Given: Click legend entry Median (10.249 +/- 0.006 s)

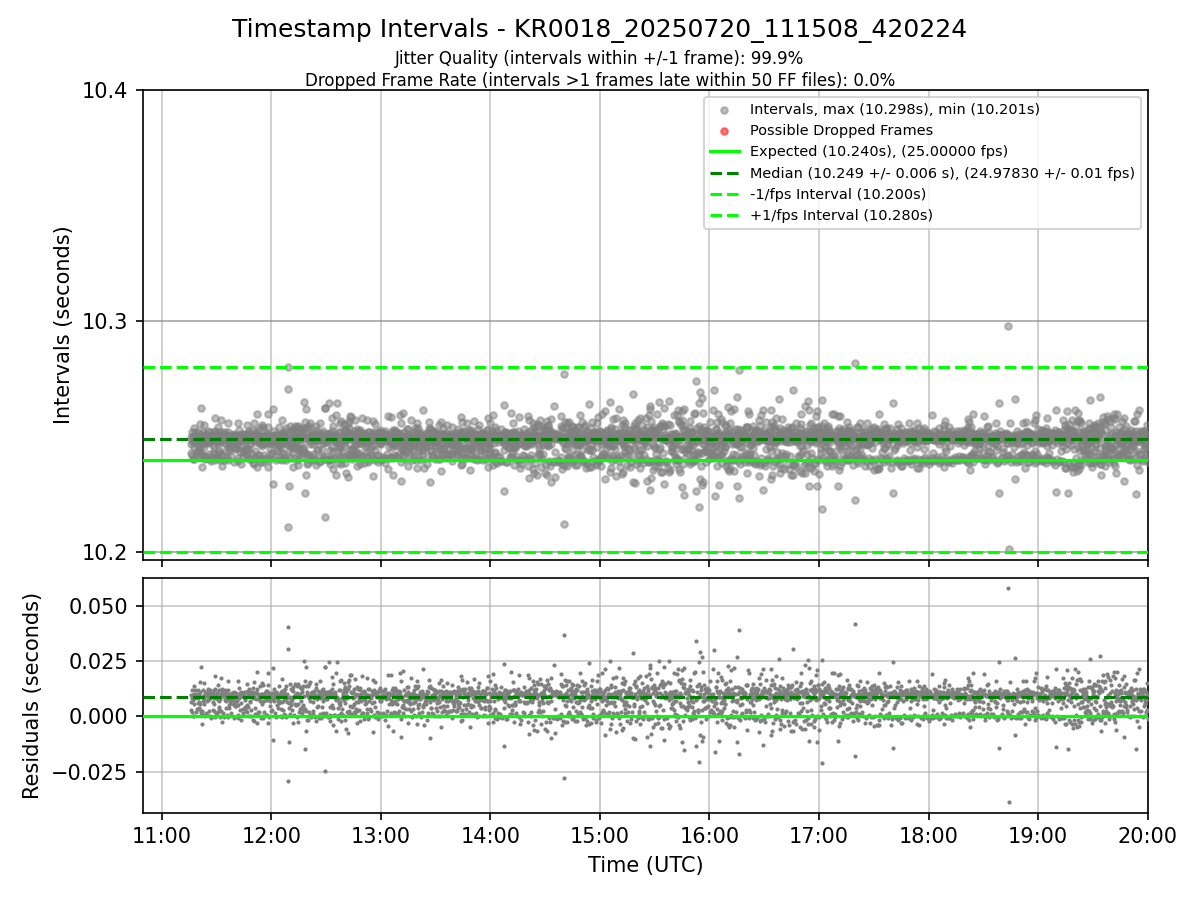Looking at the screenshot, I should [x=942, y=172].
